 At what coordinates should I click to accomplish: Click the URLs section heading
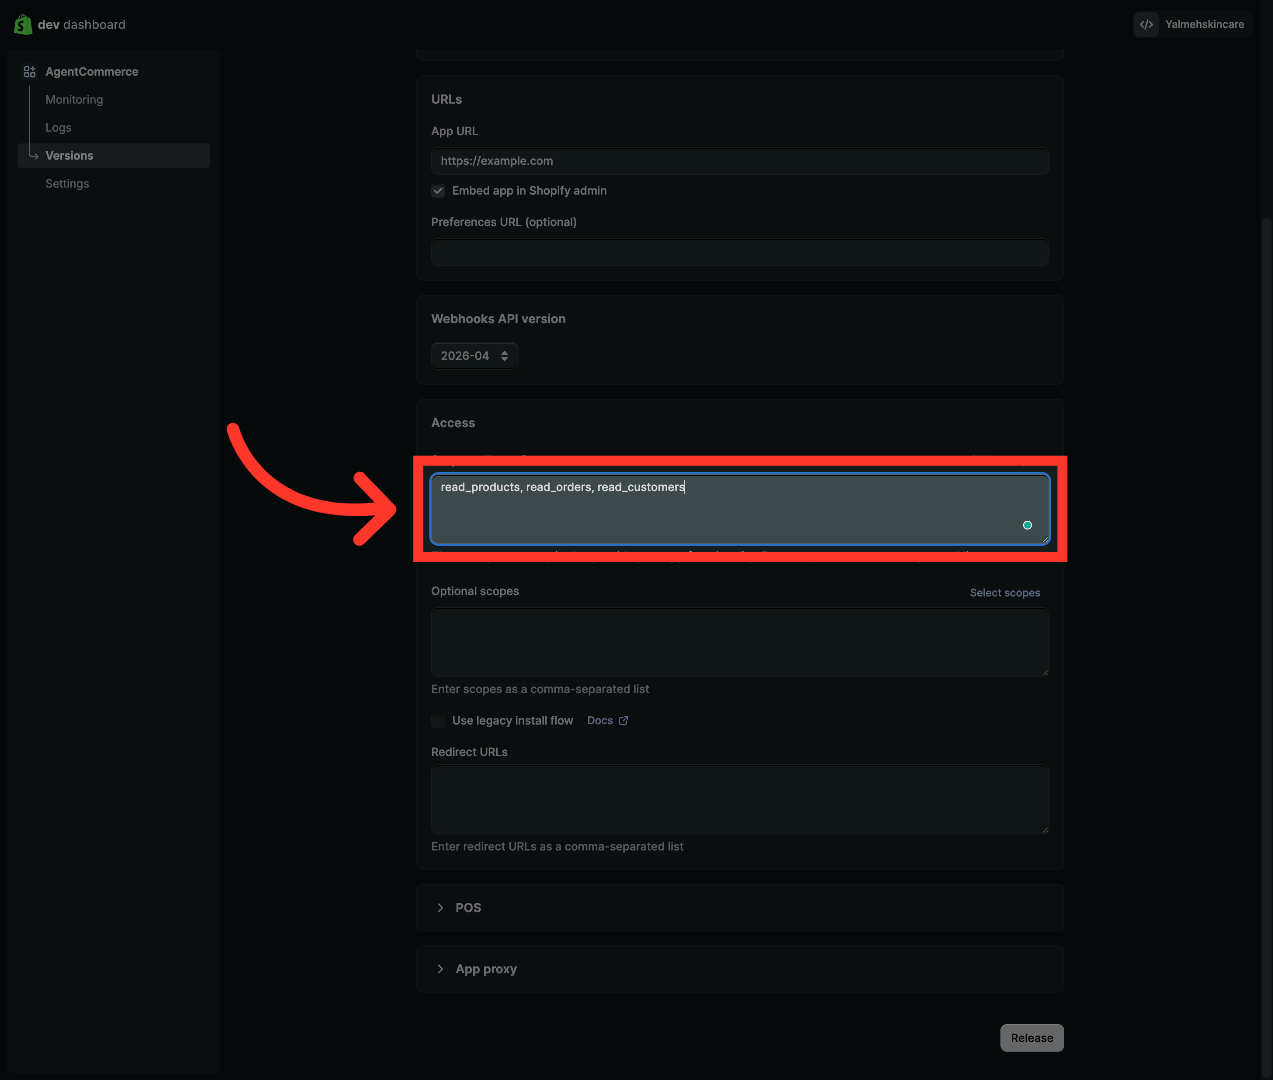447,100
